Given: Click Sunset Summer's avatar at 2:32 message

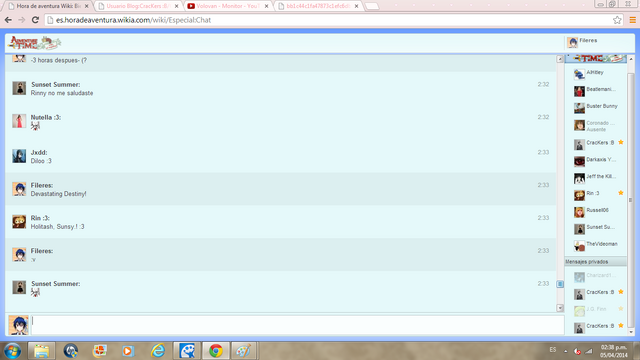Looking at the screenshot, I should coord(19,88).
